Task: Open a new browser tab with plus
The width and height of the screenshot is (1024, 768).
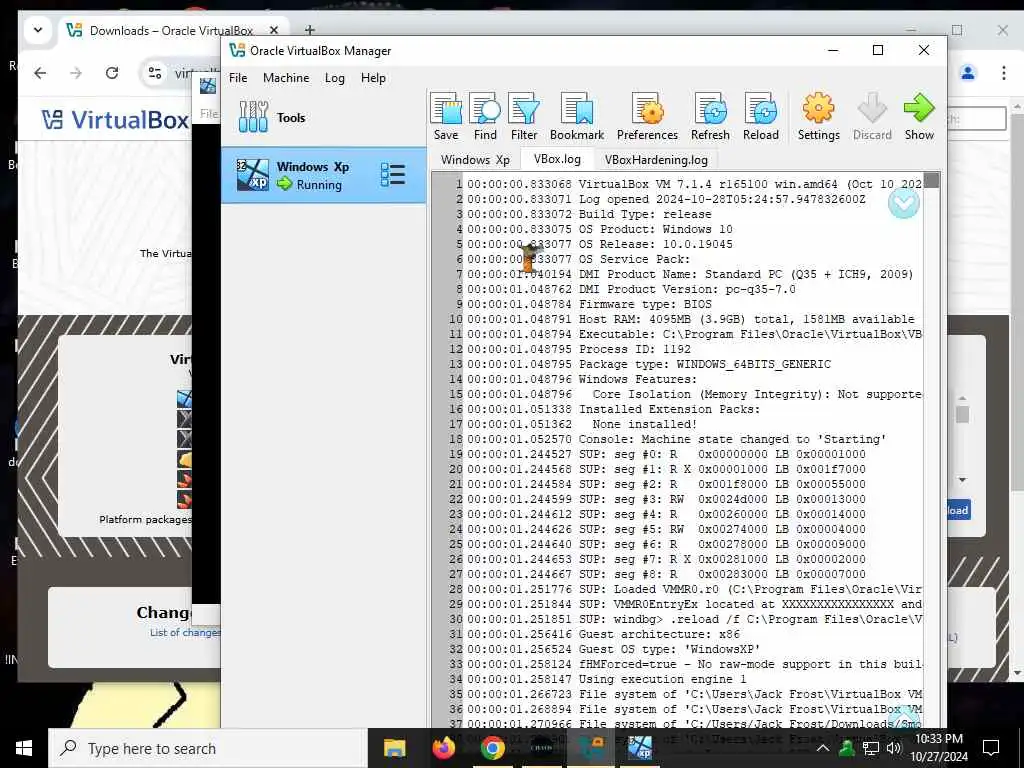Action: tap(310, 30)
